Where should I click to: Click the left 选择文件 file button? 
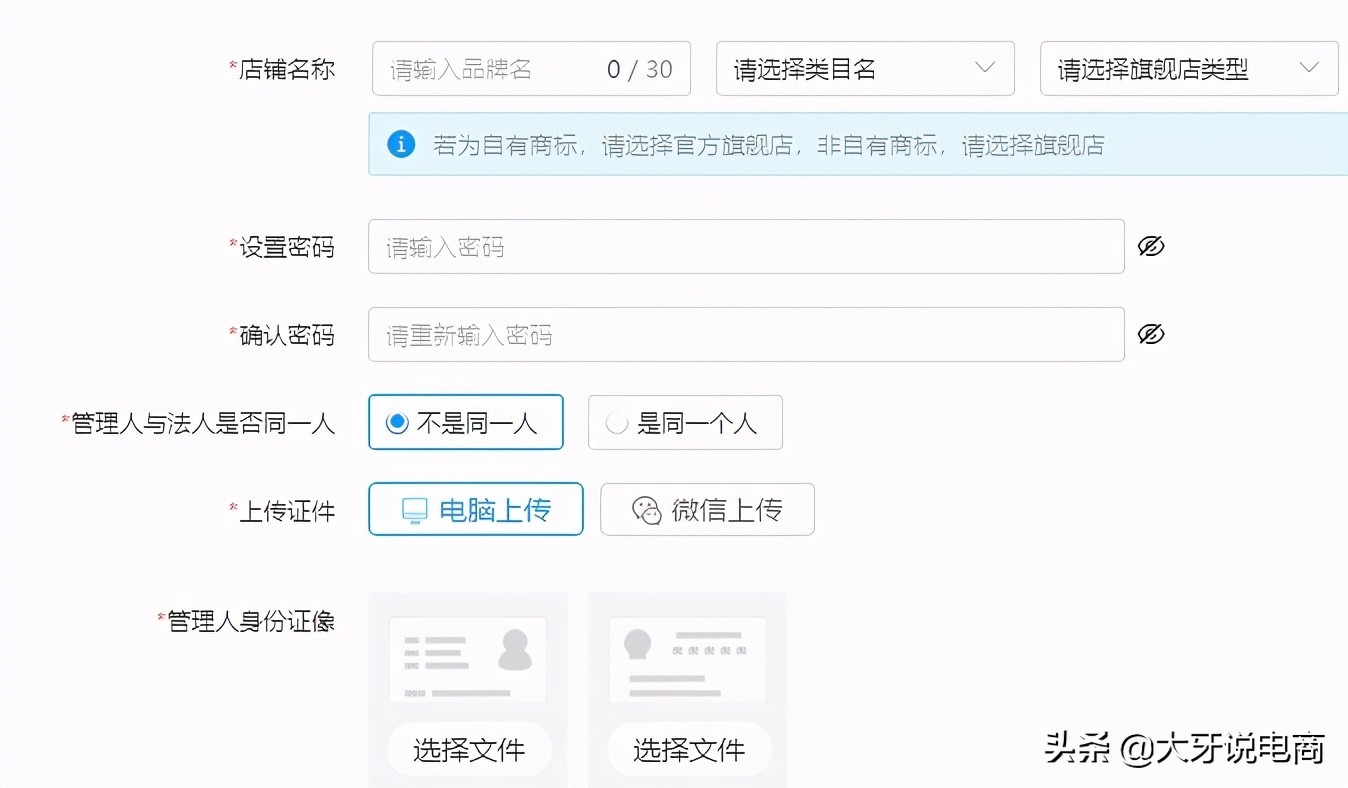(468, 749)
